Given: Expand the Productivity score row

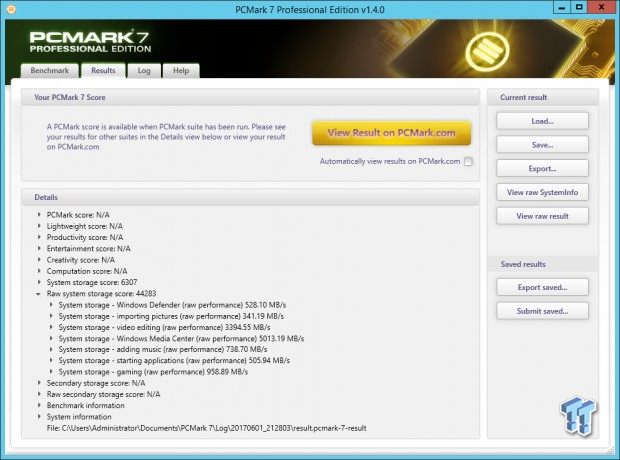Looking at the screenshot, I should pyautogui.click(x=39, y=237).
